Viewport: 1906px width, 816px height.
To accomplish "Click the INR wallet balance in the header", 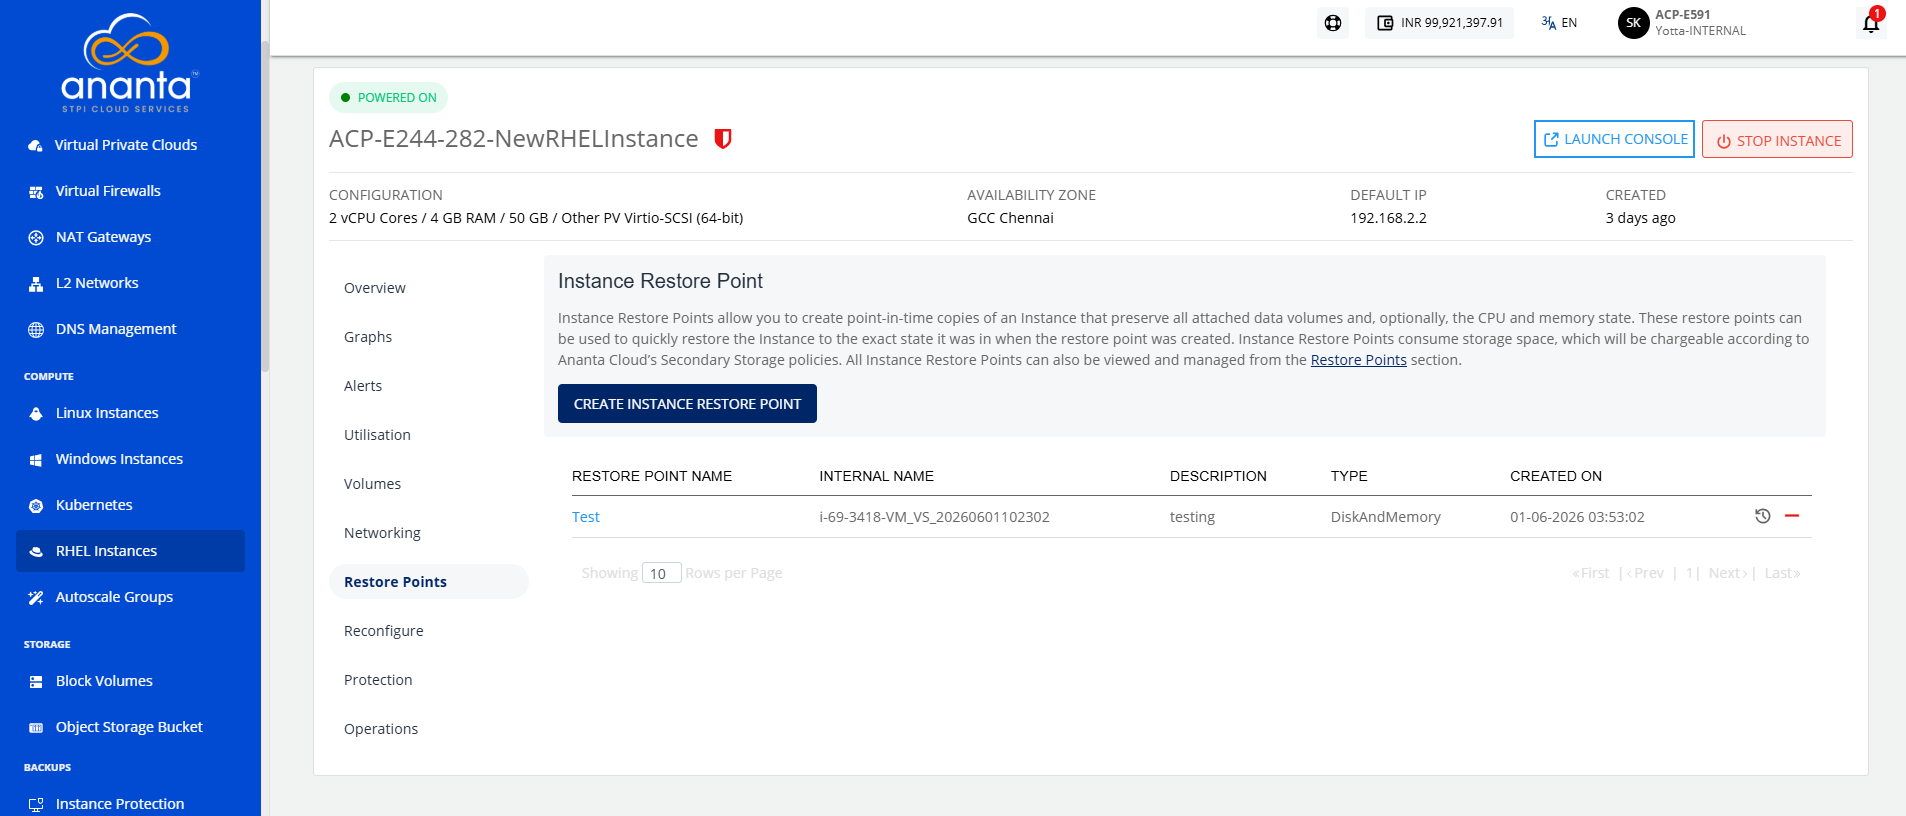I will tap(1439, 23).
